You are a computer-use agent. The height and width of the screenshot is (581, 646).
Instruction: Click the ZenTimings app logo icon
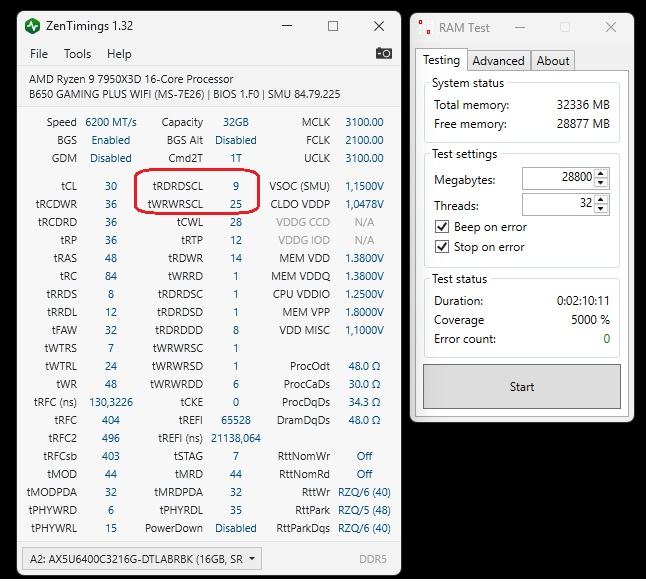32,26
